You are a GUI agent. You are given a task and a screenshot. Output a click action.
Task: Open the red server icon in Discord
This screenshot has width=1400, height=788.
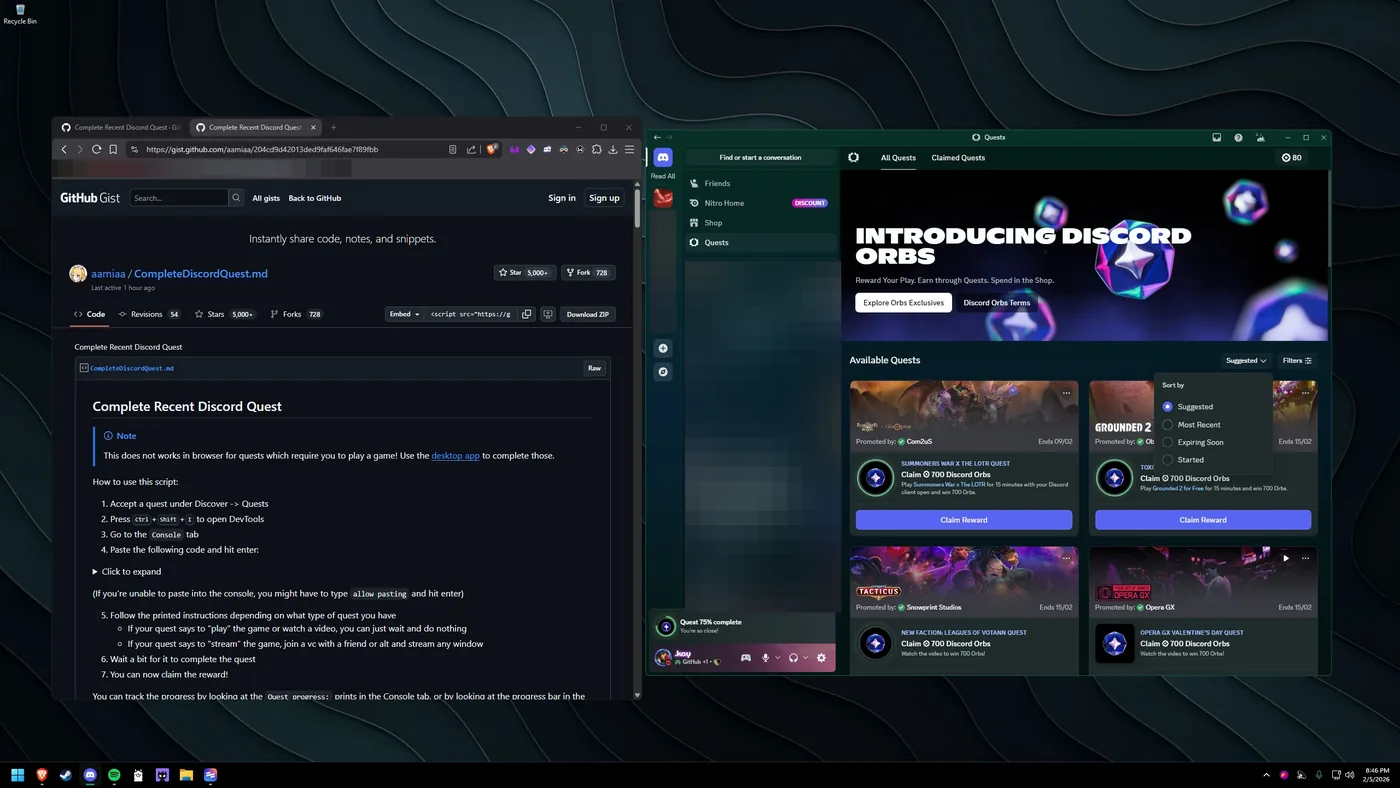click(663, 198)
